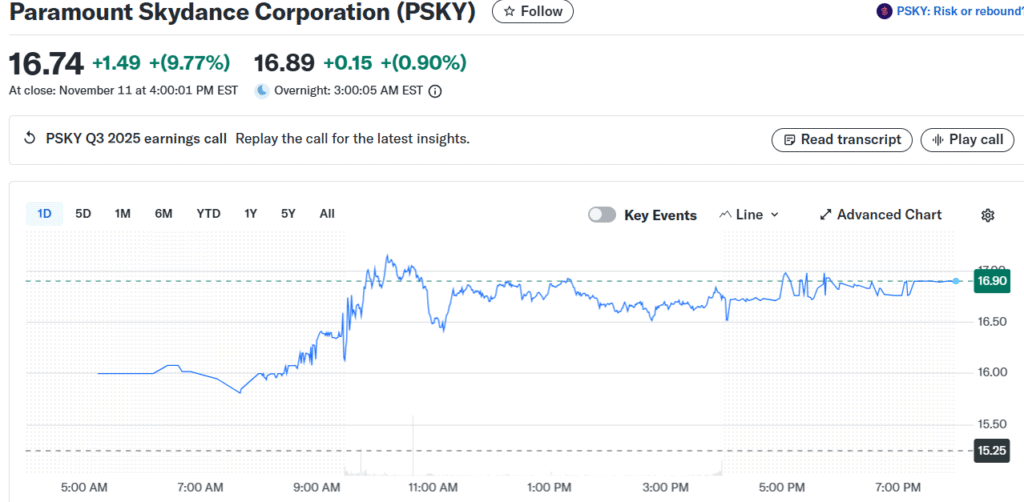Click the PSKY purple logo icon
Screen dimensions: 1024x502
884,11
